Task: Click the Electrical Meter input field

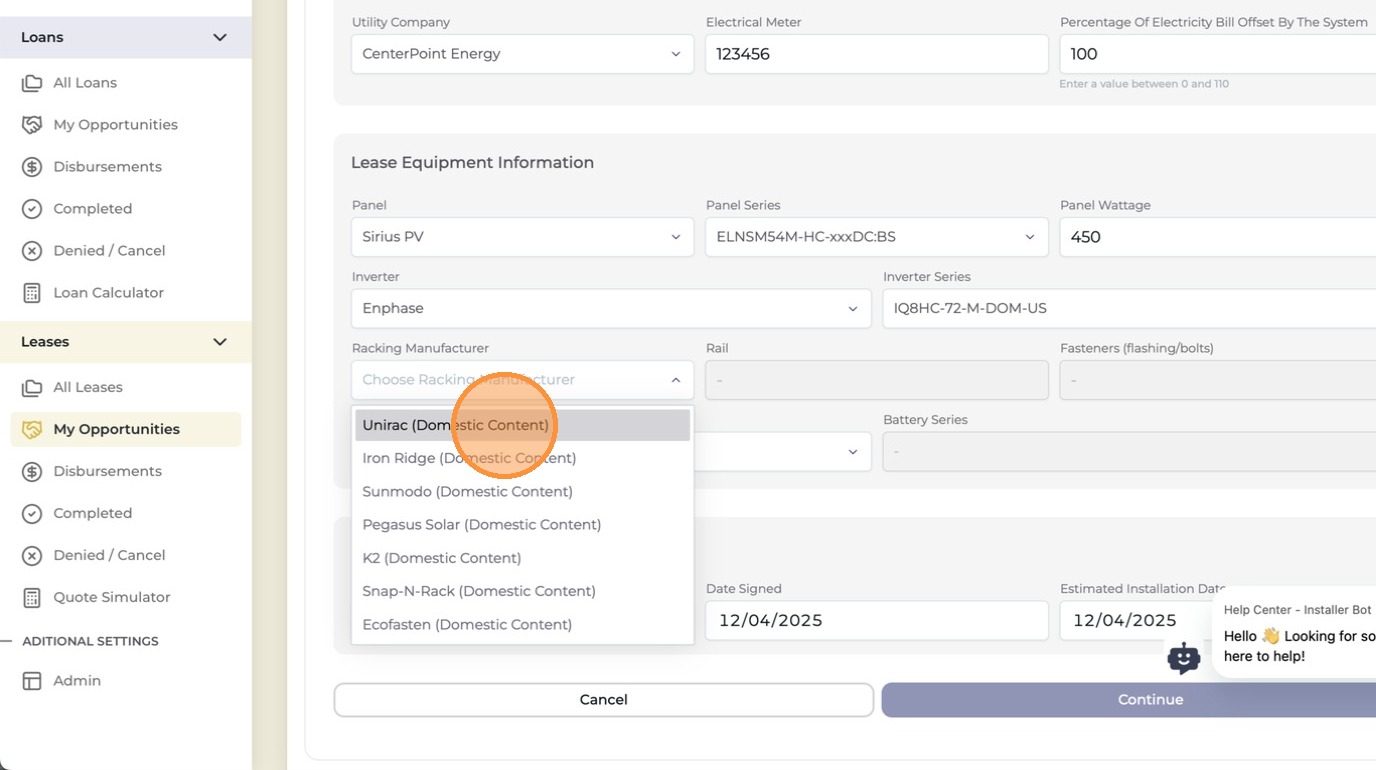Action: tap(877, 54)
